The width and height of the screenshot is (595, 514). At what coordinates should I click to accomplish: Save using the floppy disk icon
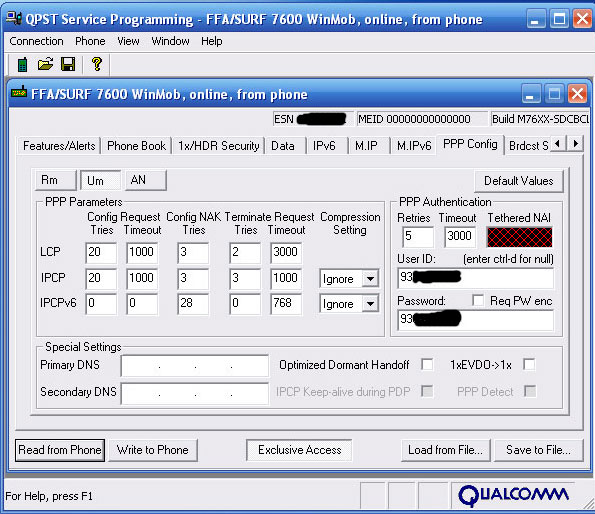click(68, 64)
